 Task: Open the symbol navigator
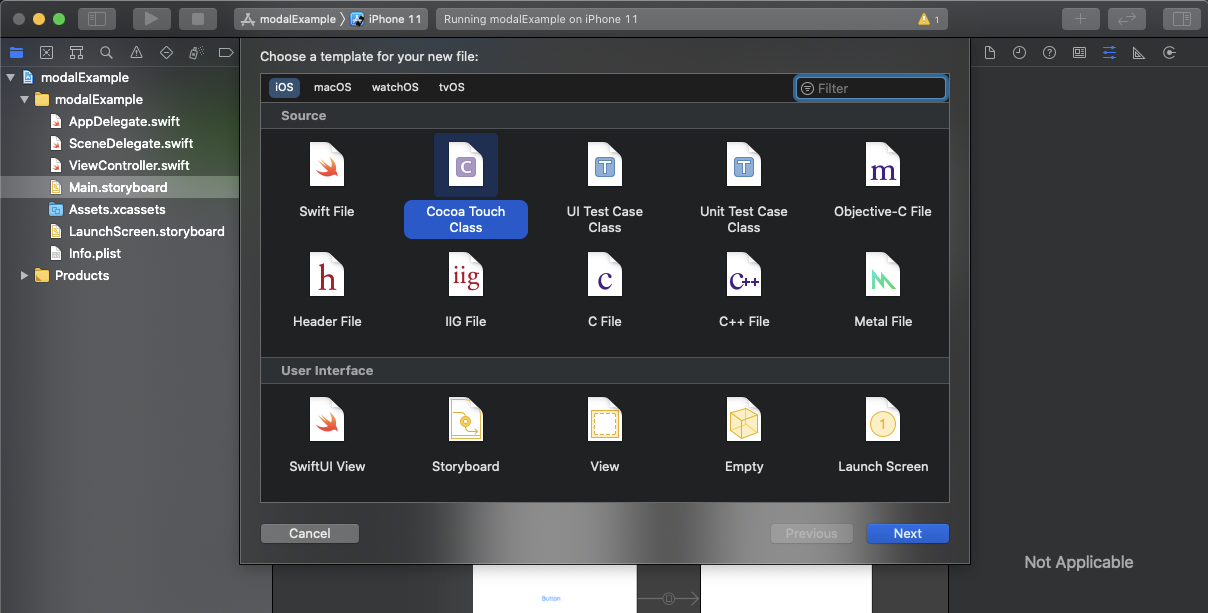pos(76,53)
